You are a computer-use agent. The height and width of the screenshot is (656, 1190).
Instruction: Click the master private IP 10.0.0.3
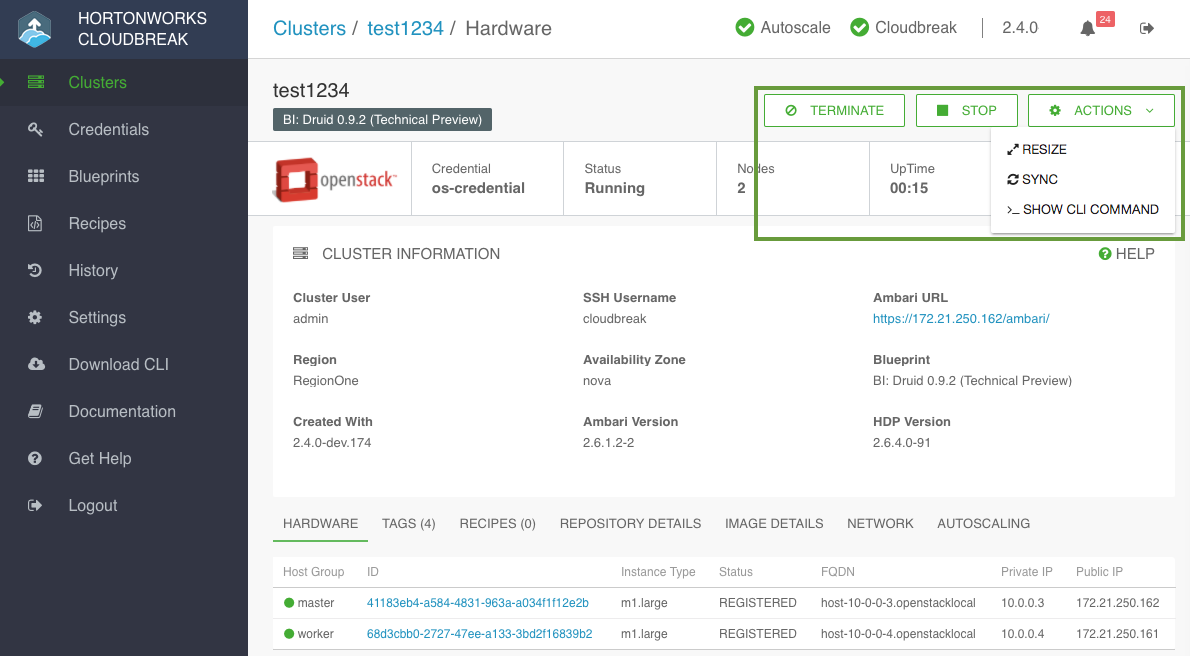click(1022, 603)
